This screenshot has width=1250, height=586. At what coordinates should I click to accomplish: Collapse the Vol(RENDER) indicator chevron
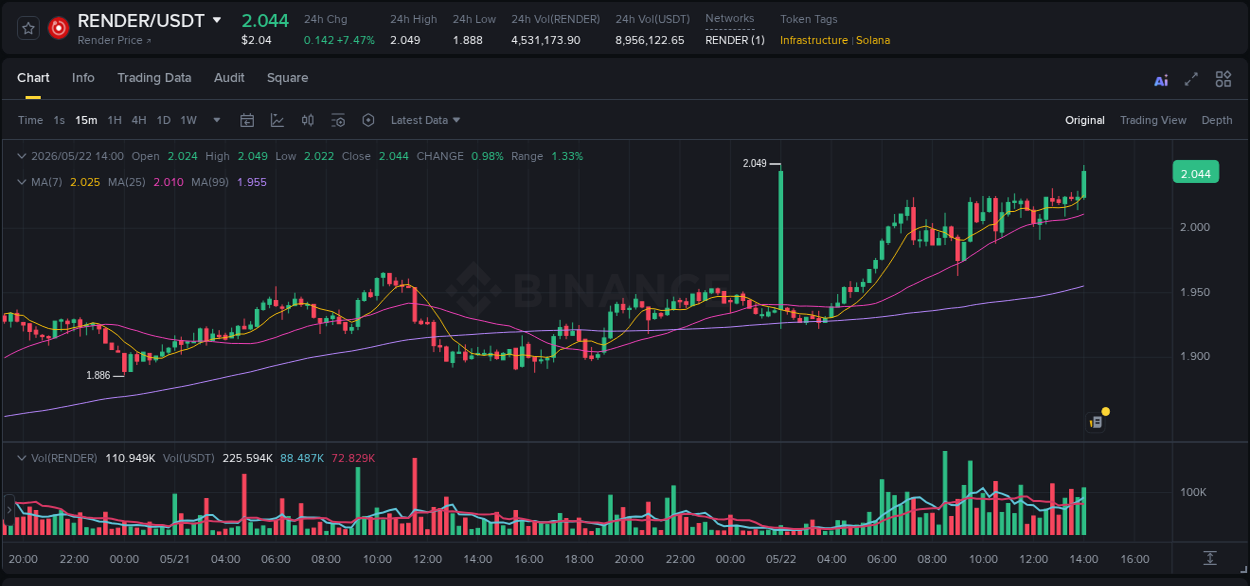pos(22,458)
